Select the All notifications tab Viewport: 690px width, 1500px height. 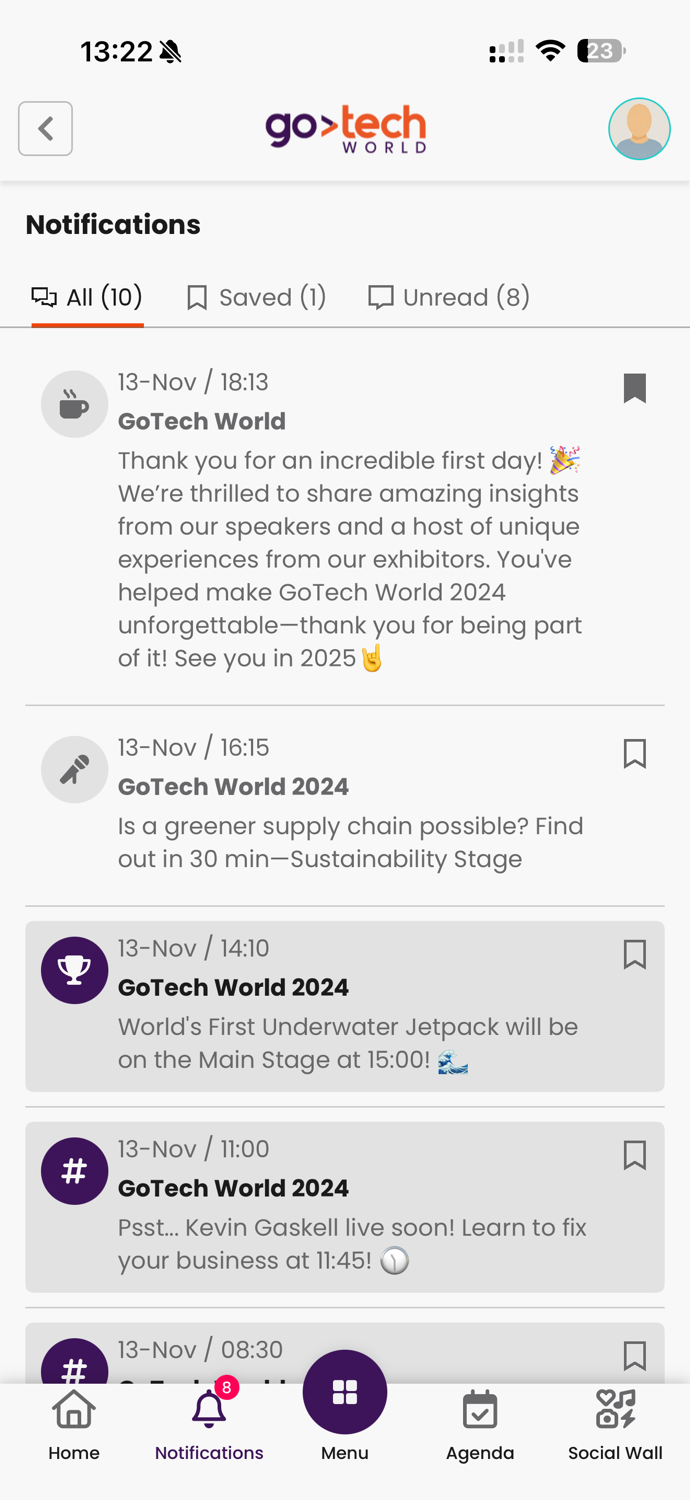pyautogui.click(x=87, y=296)
